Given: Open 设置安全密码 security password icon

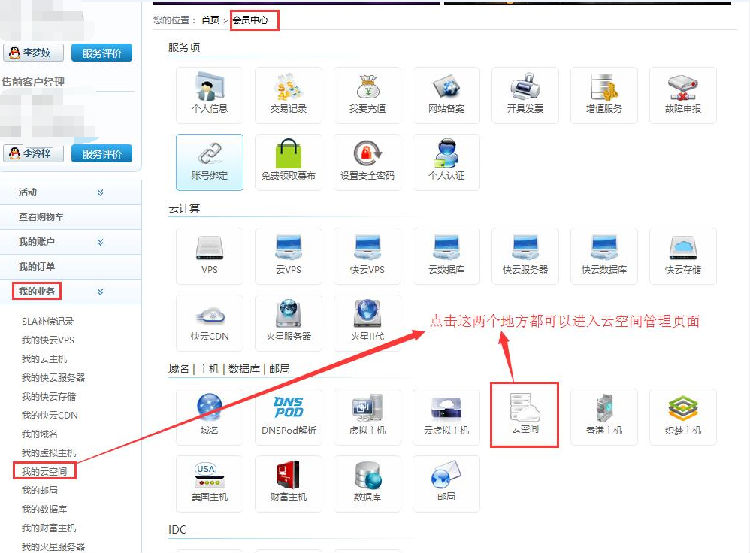Looking at the screenshot, I should click(367, 162).
